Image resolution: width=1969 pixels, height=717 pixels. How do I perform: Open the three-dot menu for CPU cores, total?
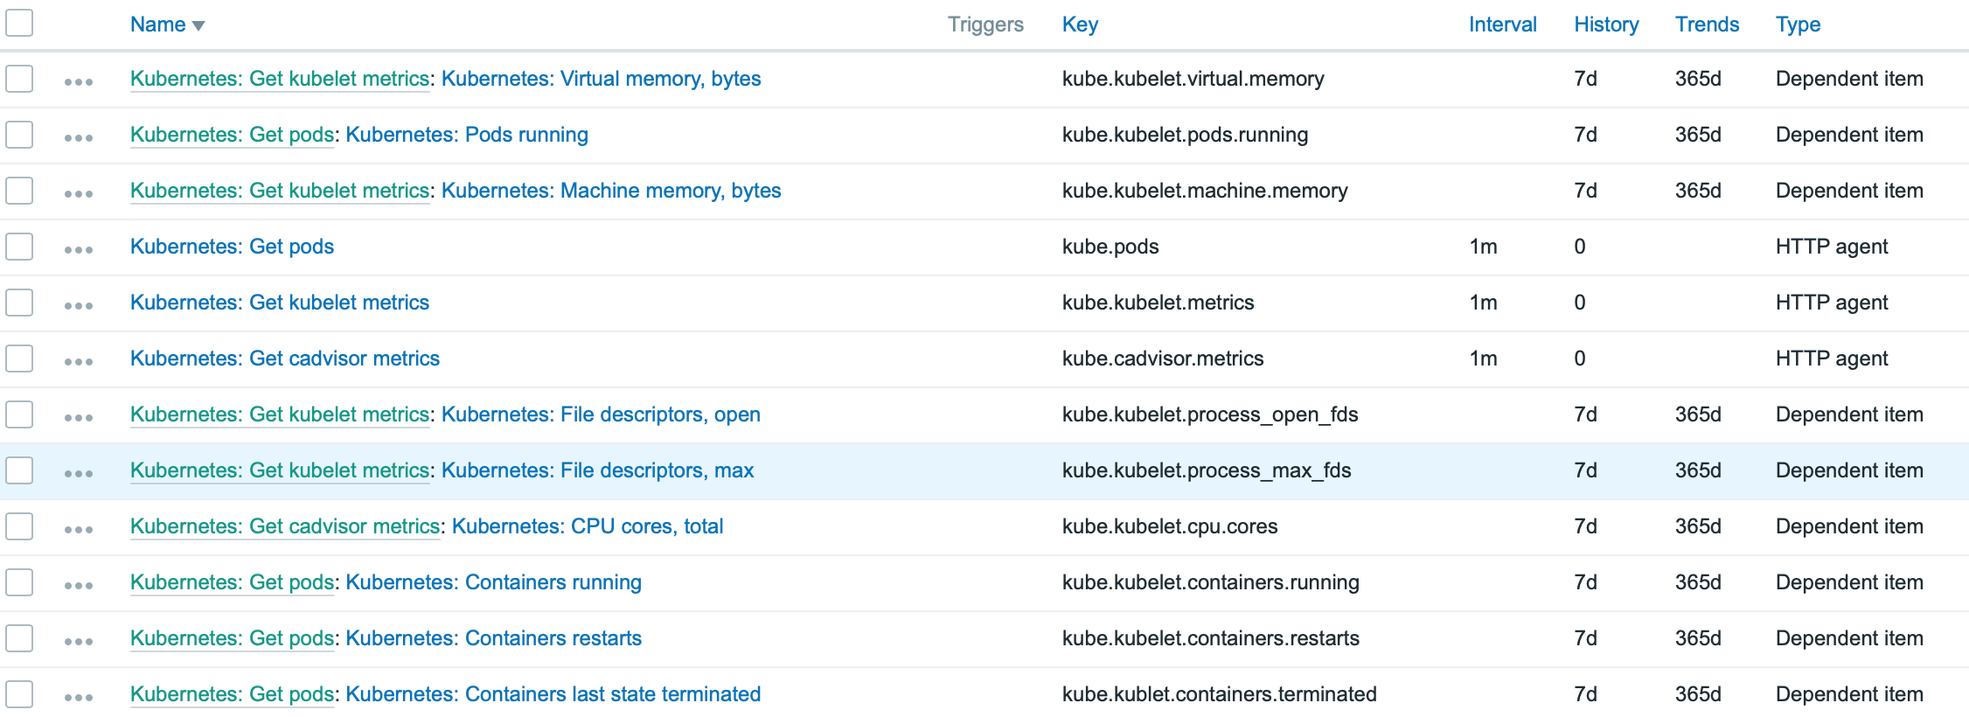click(78, 530)
